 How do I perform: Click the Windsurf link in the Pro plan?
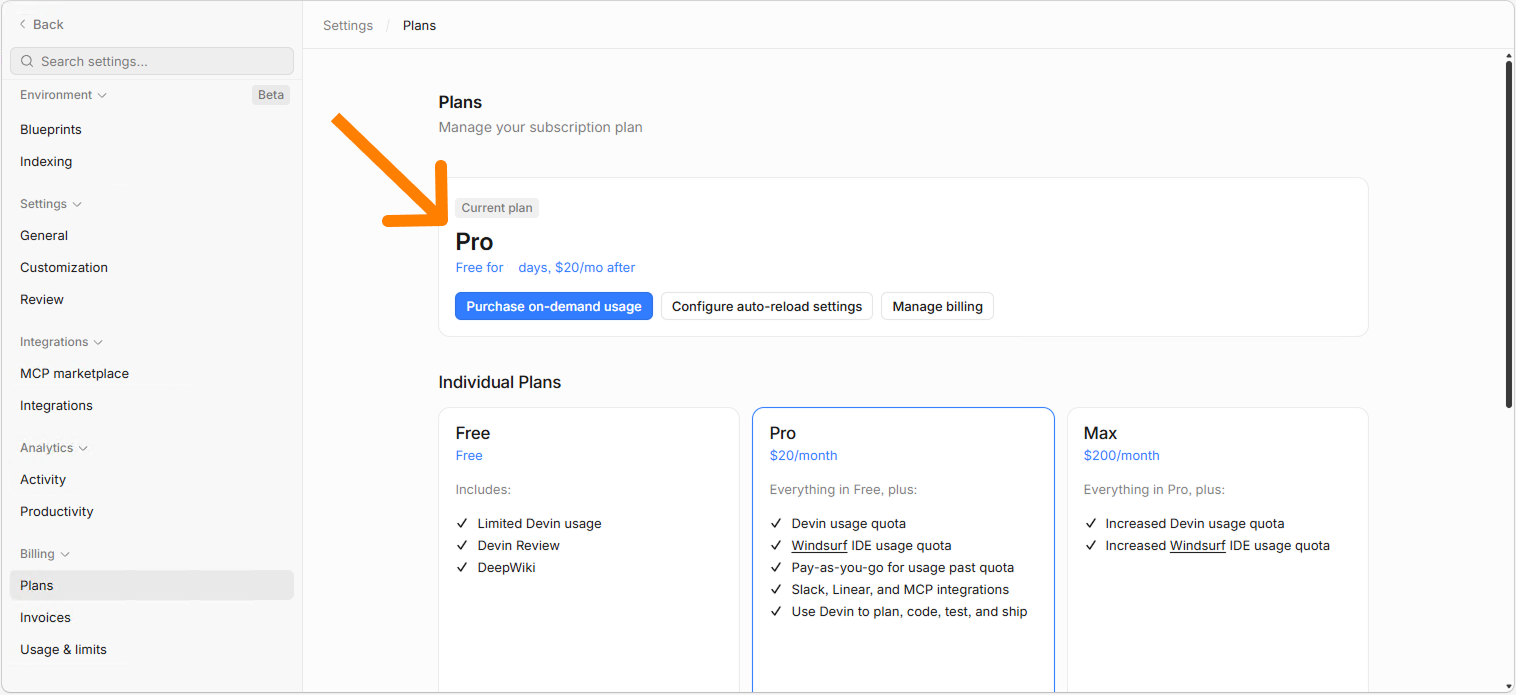[x=819, y=545]
